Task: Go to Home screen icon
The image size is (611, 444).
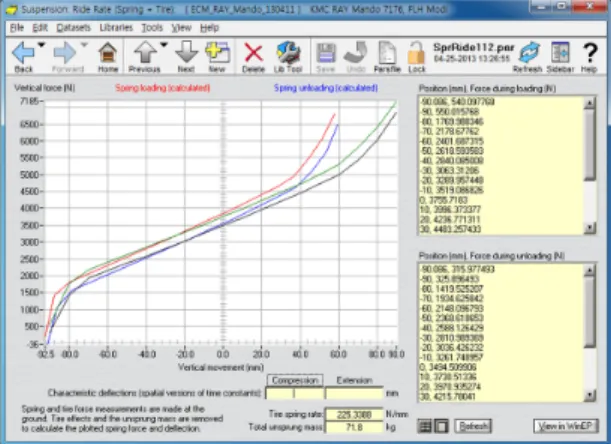Action: 108,53
